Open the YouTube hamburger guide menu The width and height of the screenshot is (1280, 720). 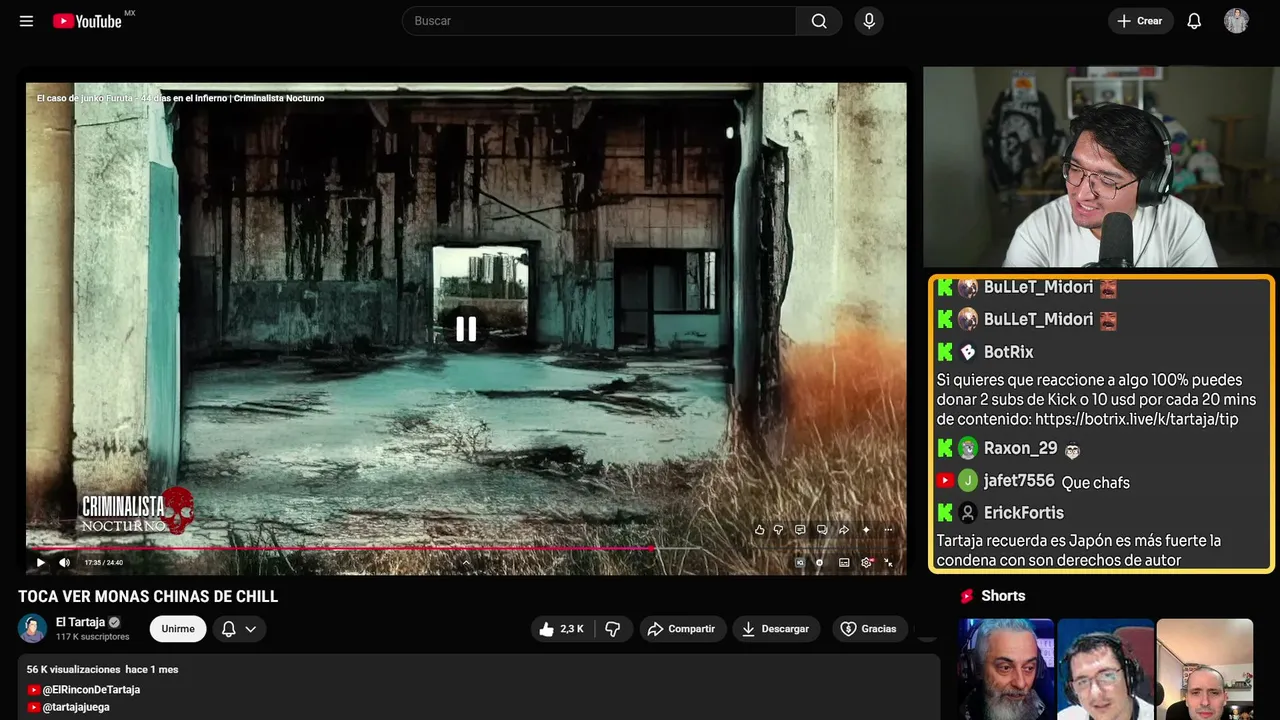pyautogui.click(x=26, y=21)
